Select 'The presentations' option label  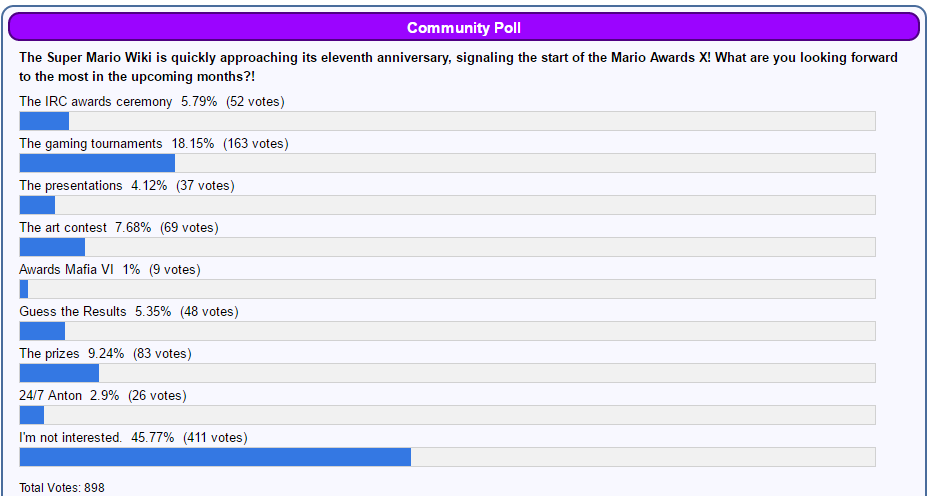70,186
